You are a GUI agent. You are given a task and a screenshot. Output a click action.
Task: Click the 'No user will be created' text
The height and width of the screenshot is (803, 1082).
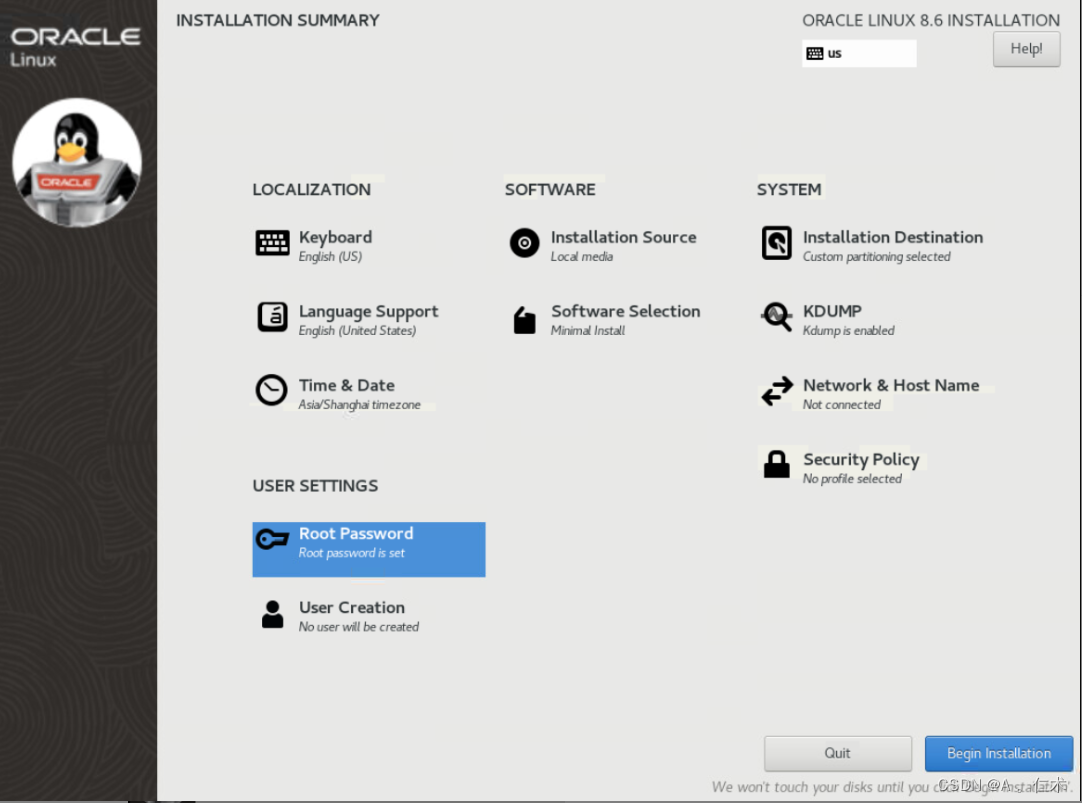coord(359,627)
